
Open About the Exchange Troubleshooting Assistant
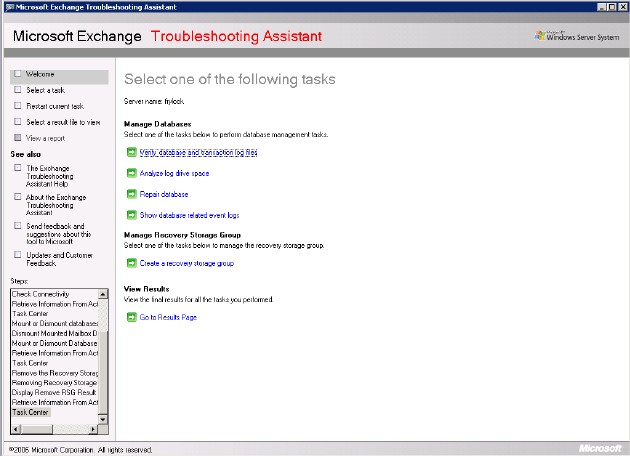click(x=56, y=205)
